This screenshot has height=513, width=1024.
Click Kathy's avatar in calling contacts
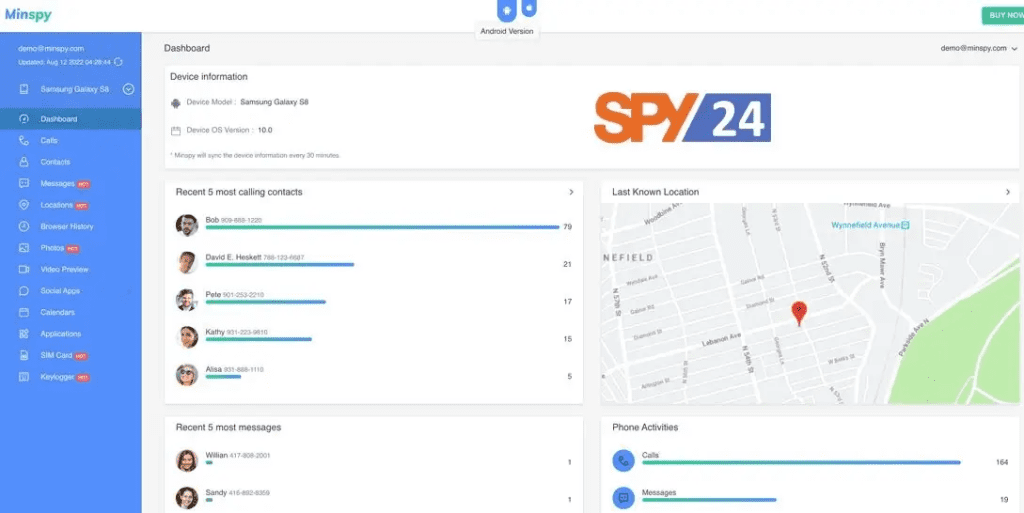coord(187,337)
